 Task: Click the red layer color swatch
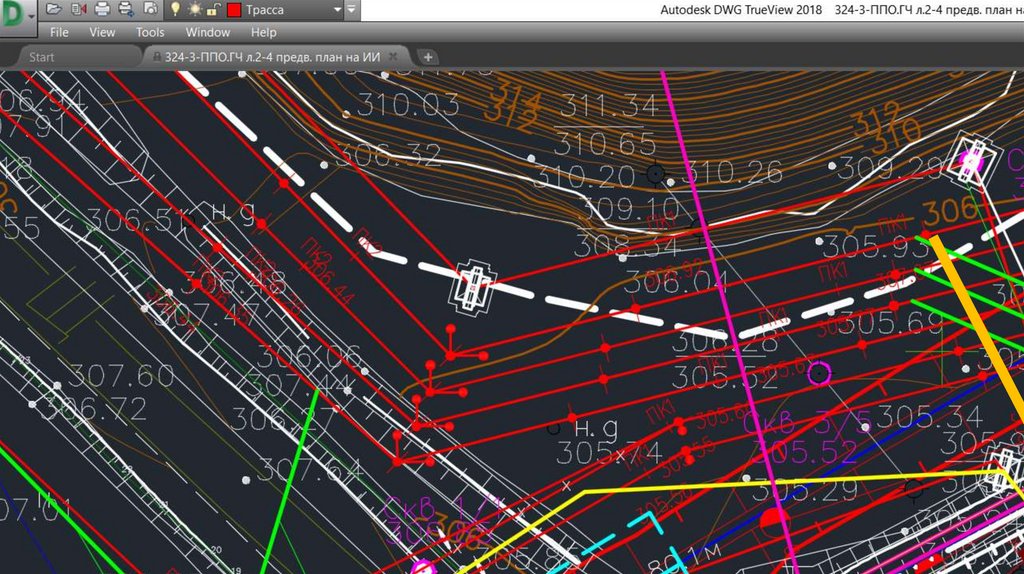coord(234,10)
